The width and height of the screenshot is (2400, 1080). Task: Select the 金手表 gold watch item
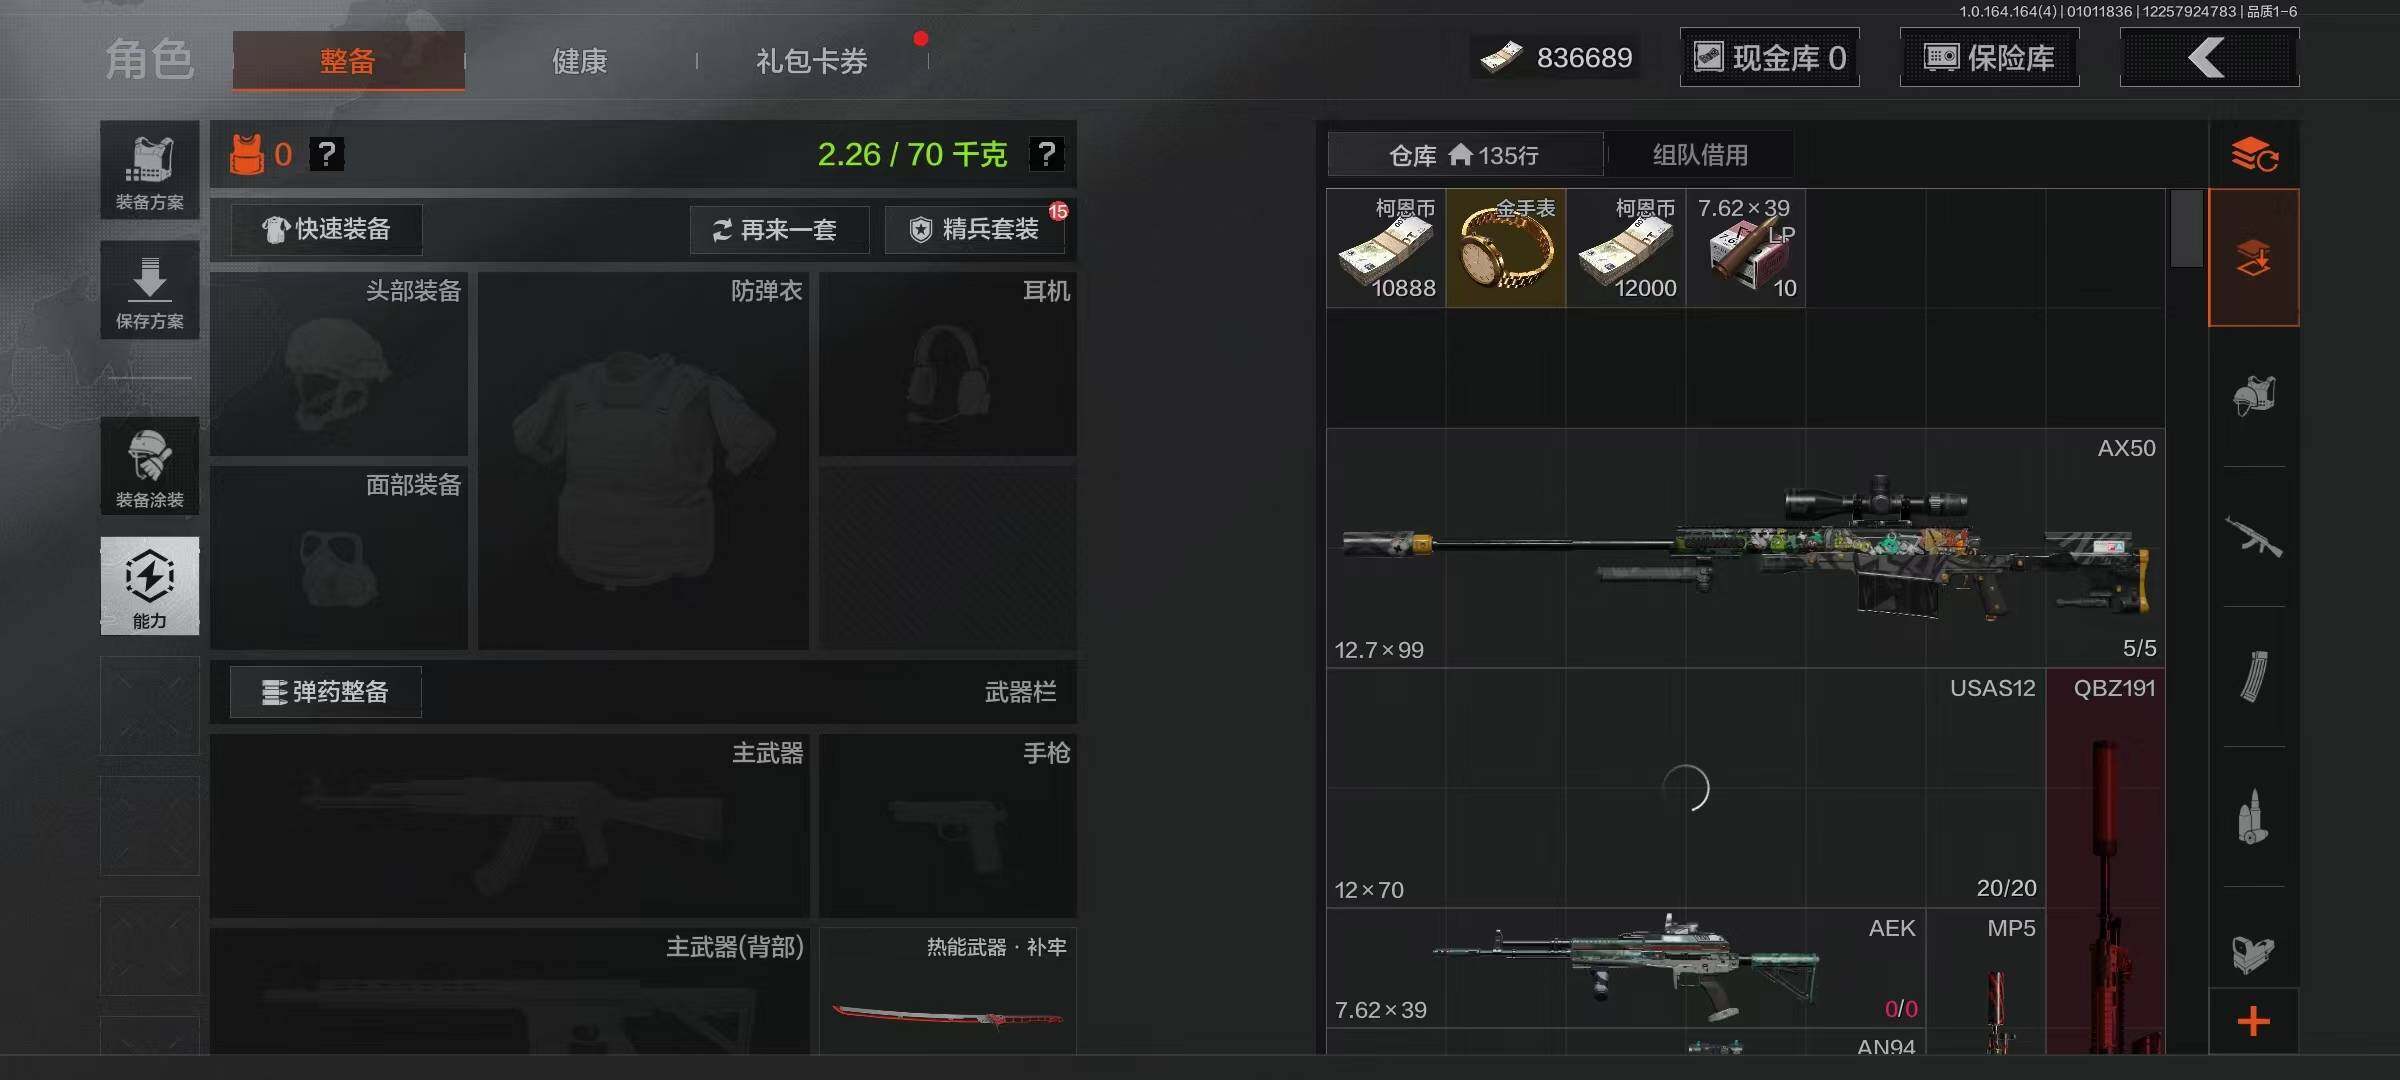click(x=1506, y=248)
